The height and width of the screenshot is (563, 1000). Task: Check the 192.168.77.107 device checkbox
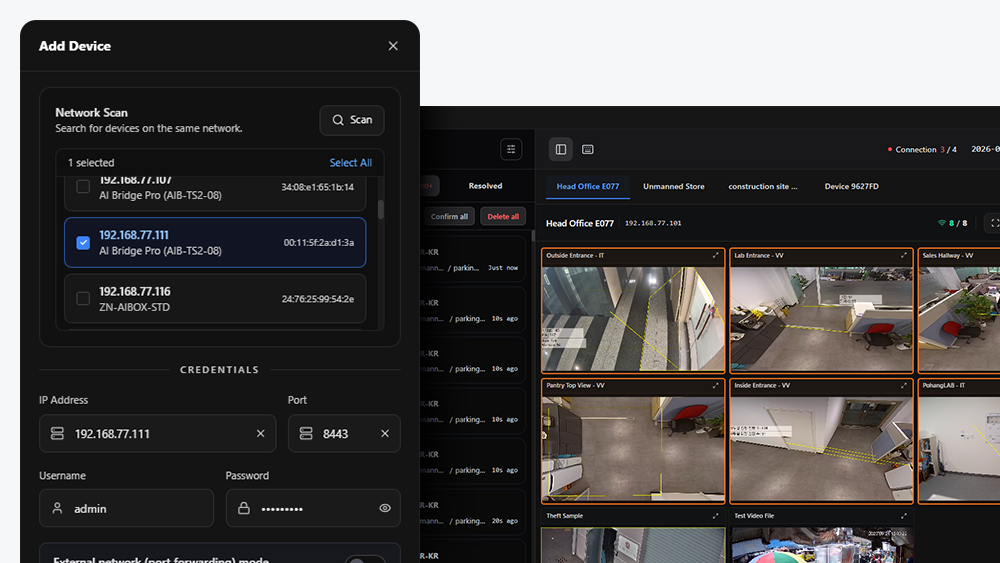tap(83, 187)
